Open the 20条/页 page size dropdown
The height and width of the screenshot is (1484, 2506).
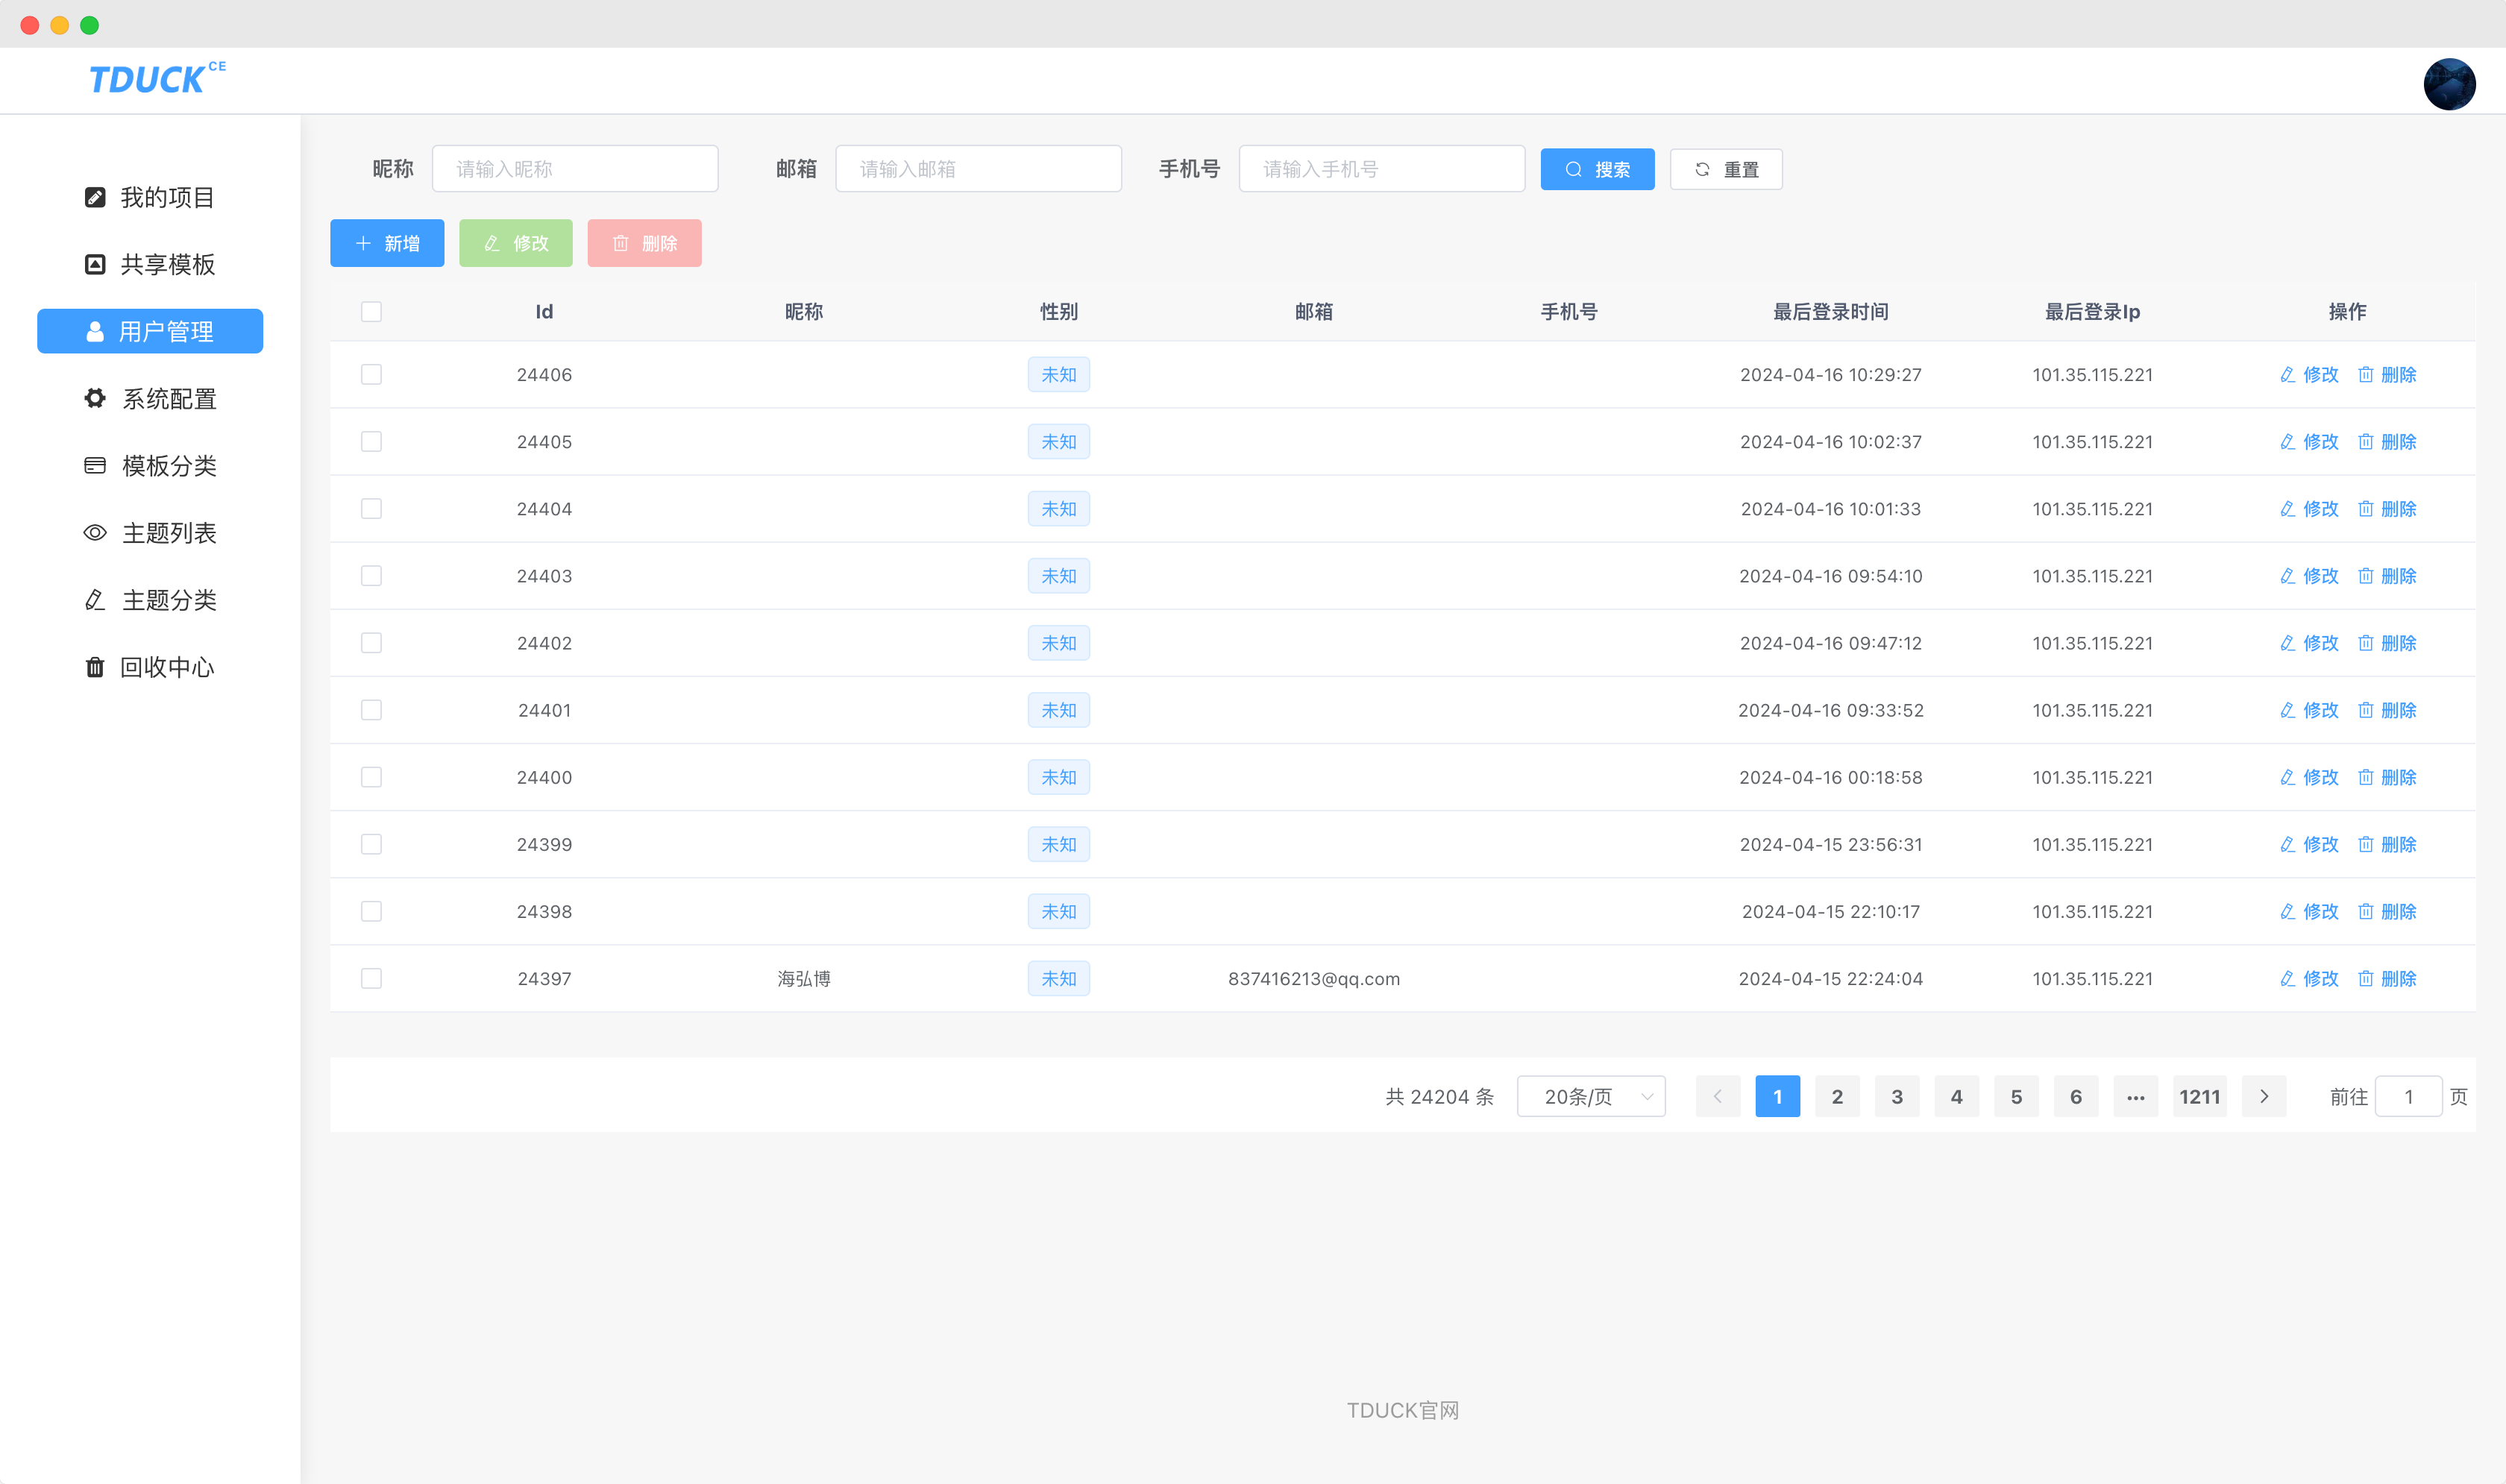(x=1591, y=1096)
